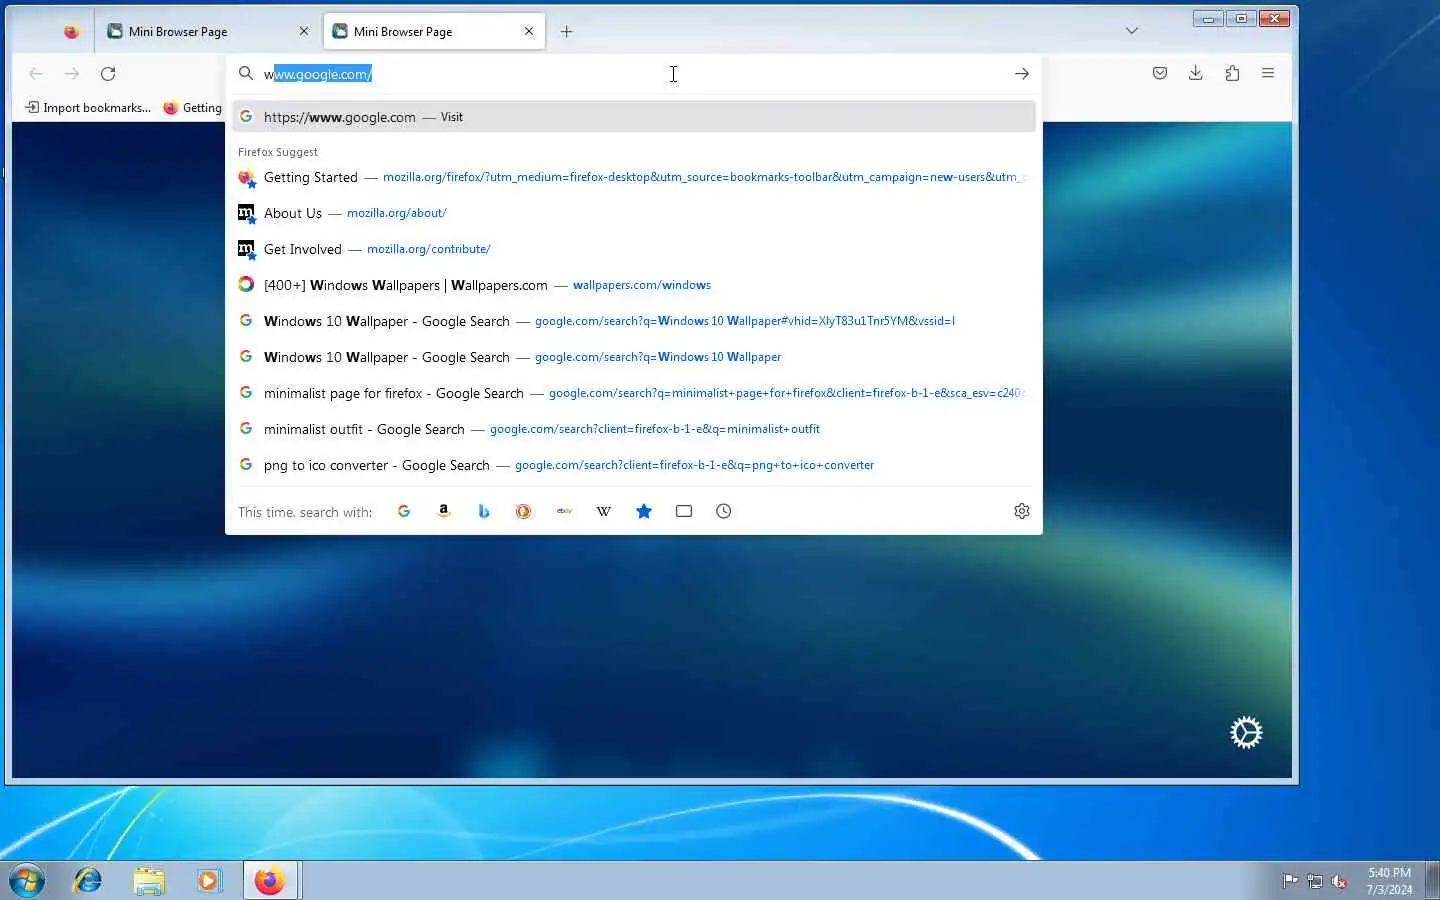
Task: Open Windows Media Player from taskbar
Action: (x=209, y=880)
